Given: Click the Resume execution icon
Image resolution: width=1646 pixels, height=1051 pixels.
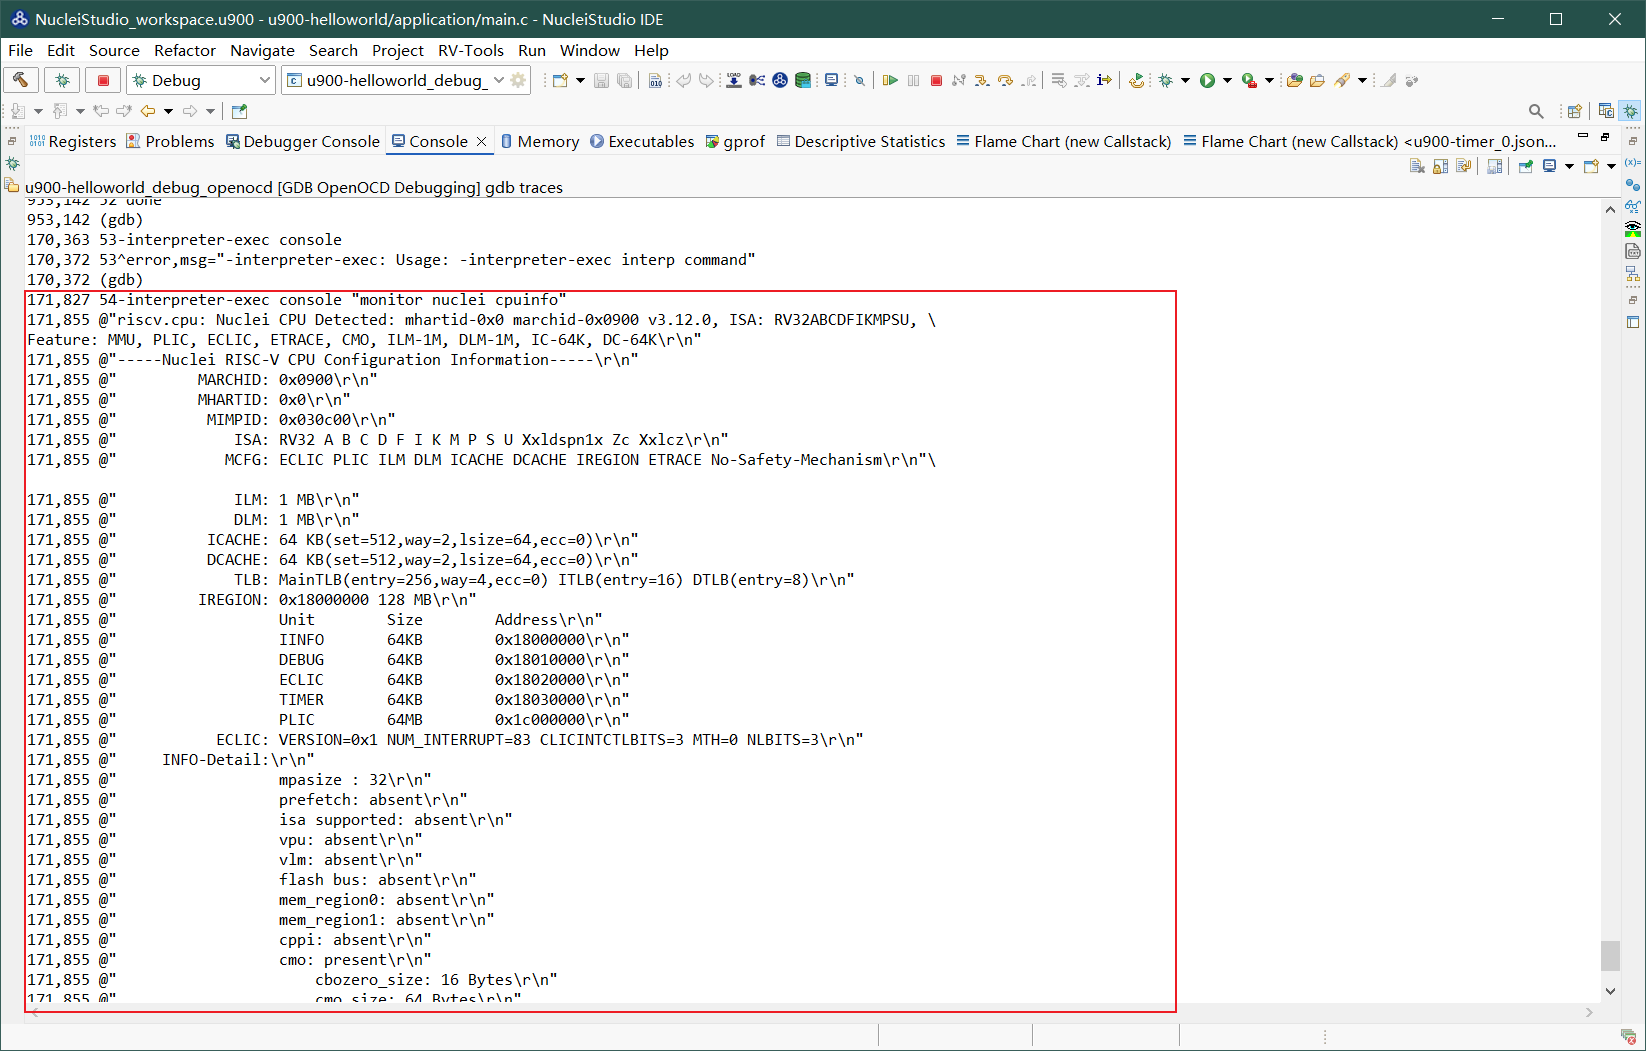Looking at the screenshot, I should 890,80.
